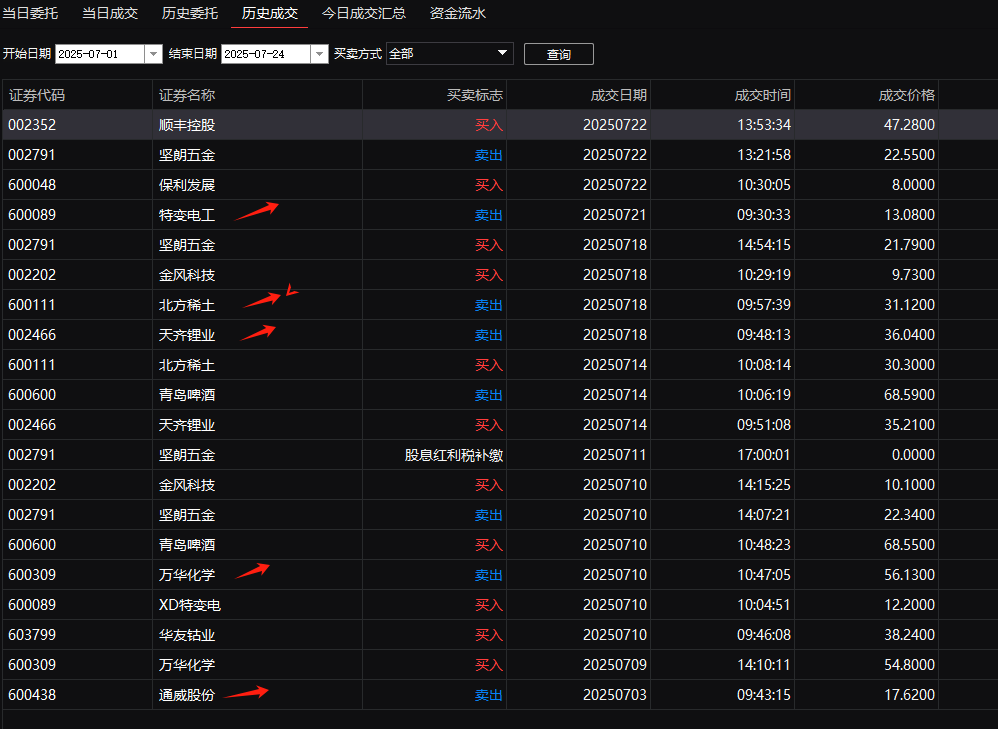Click the 特变电工 stock name

pos(186,215)
